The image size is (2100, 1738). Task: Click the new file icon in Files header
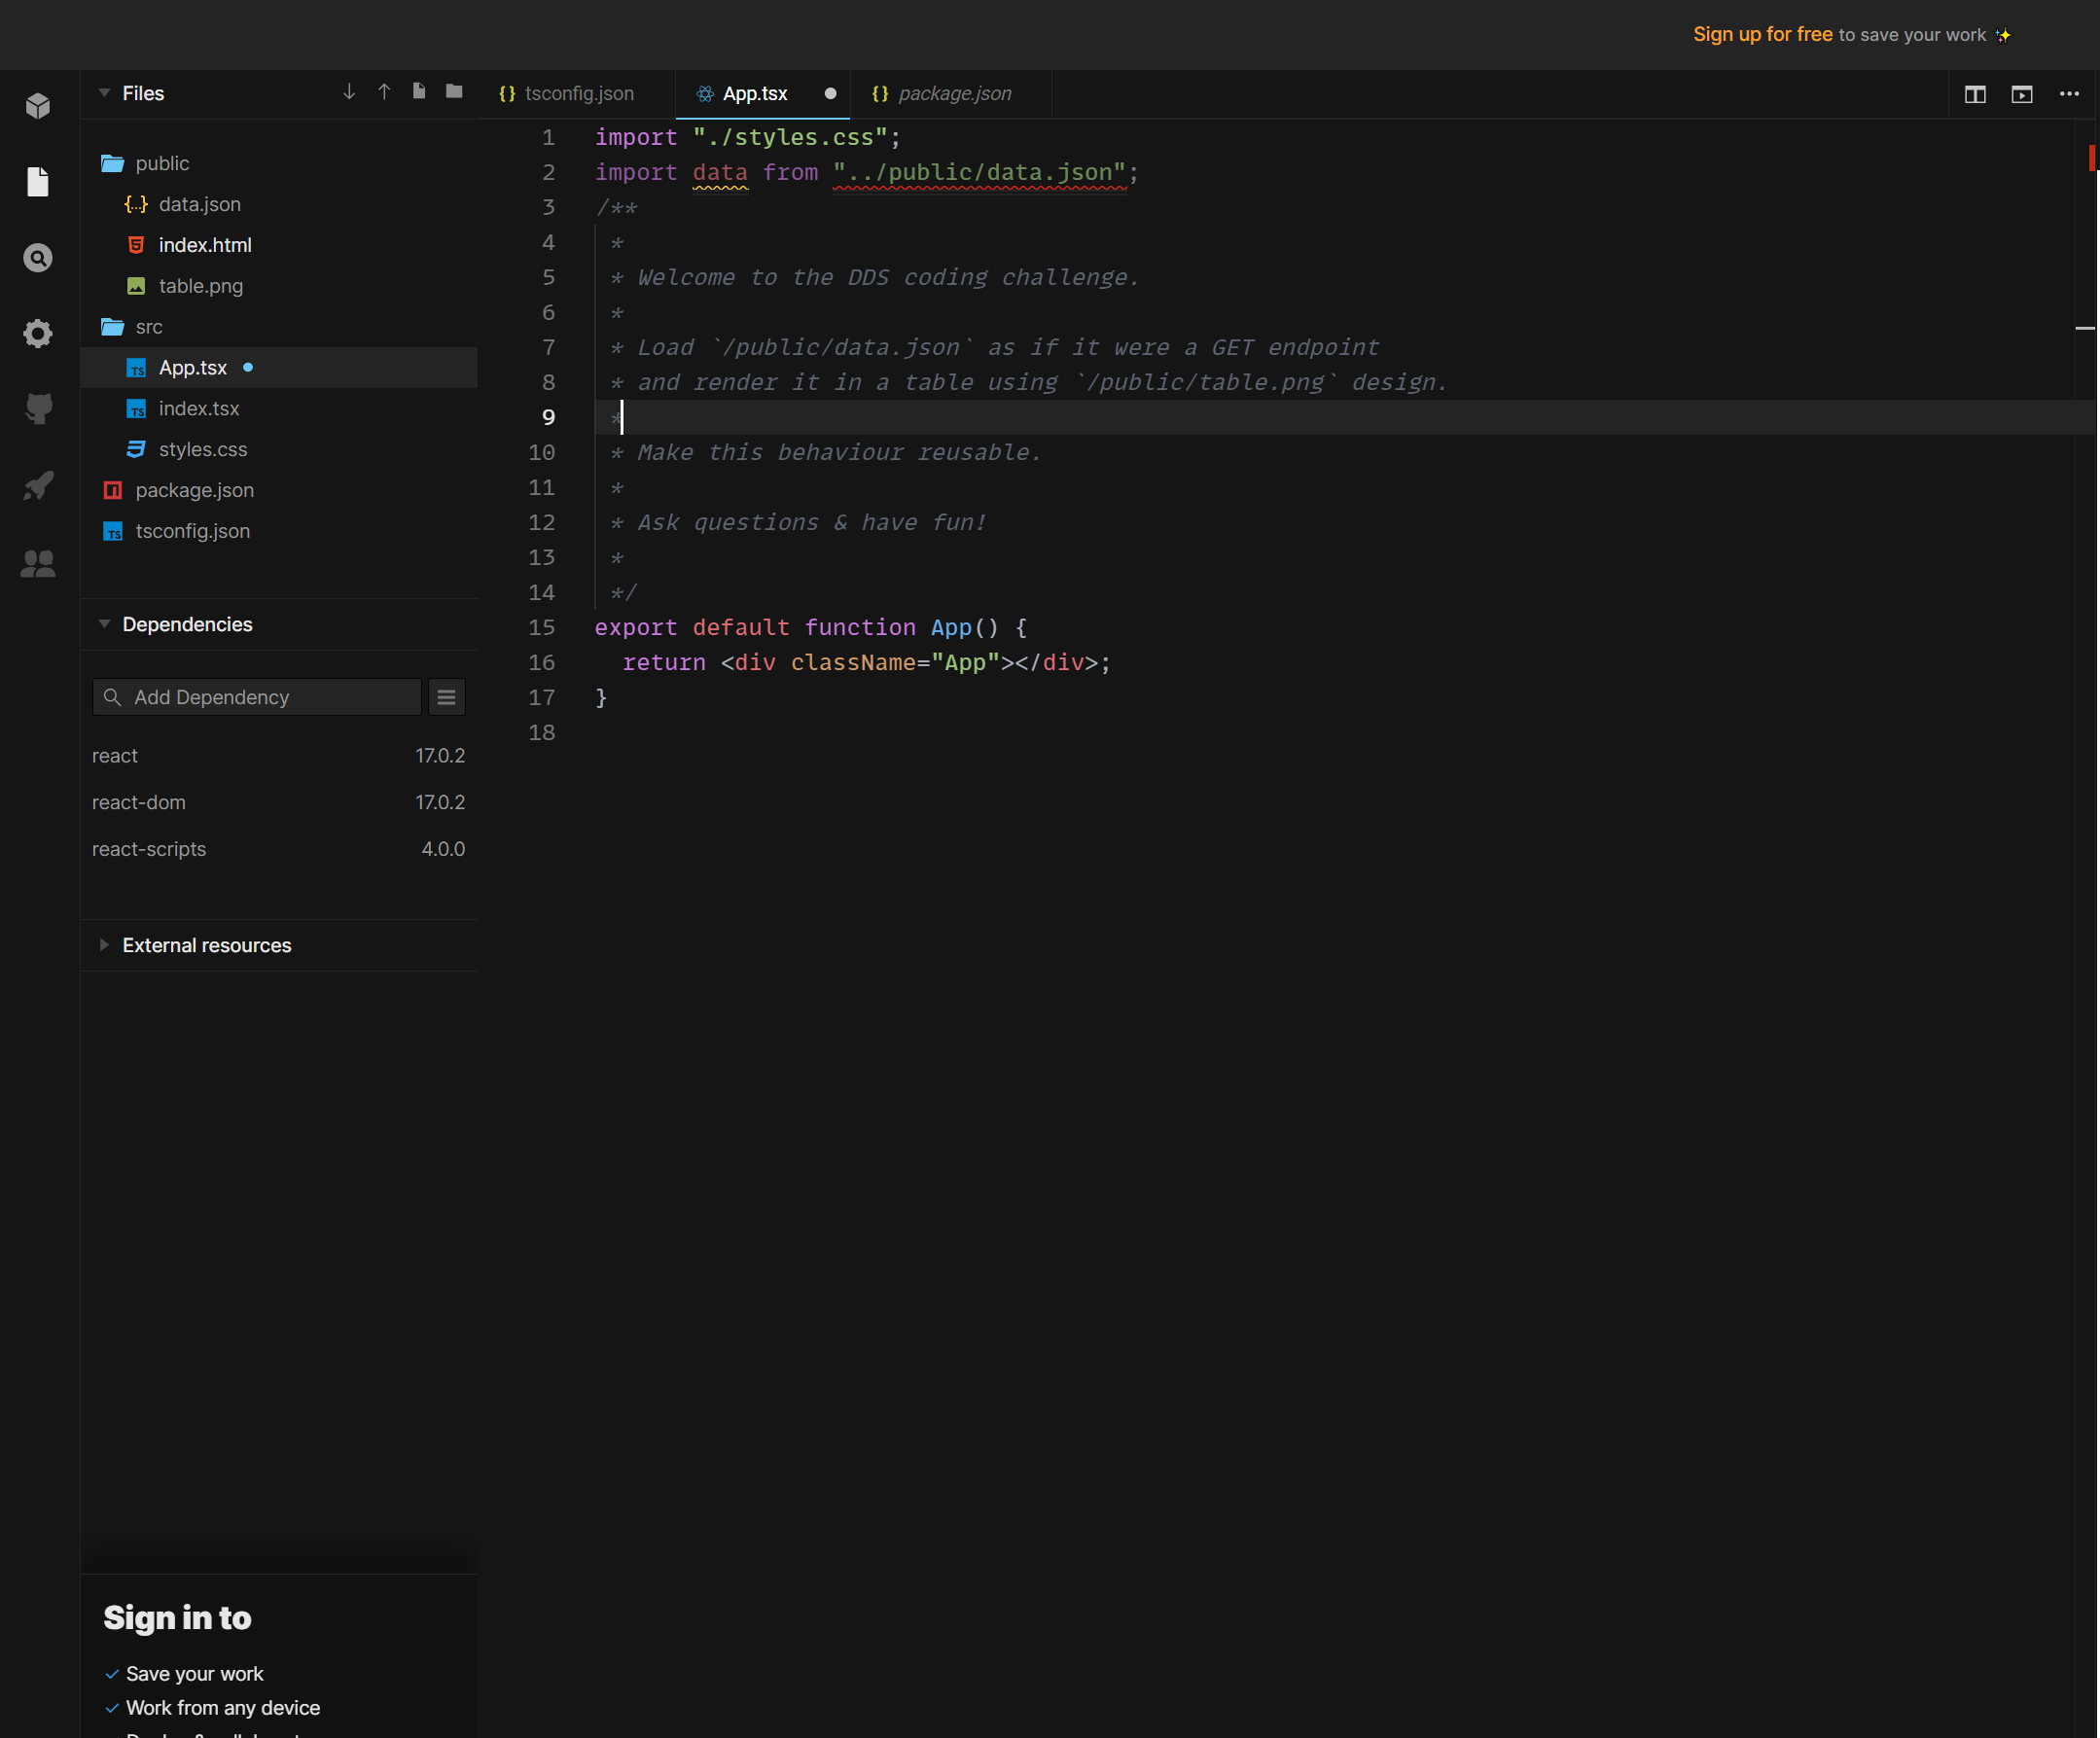point(419,92)
